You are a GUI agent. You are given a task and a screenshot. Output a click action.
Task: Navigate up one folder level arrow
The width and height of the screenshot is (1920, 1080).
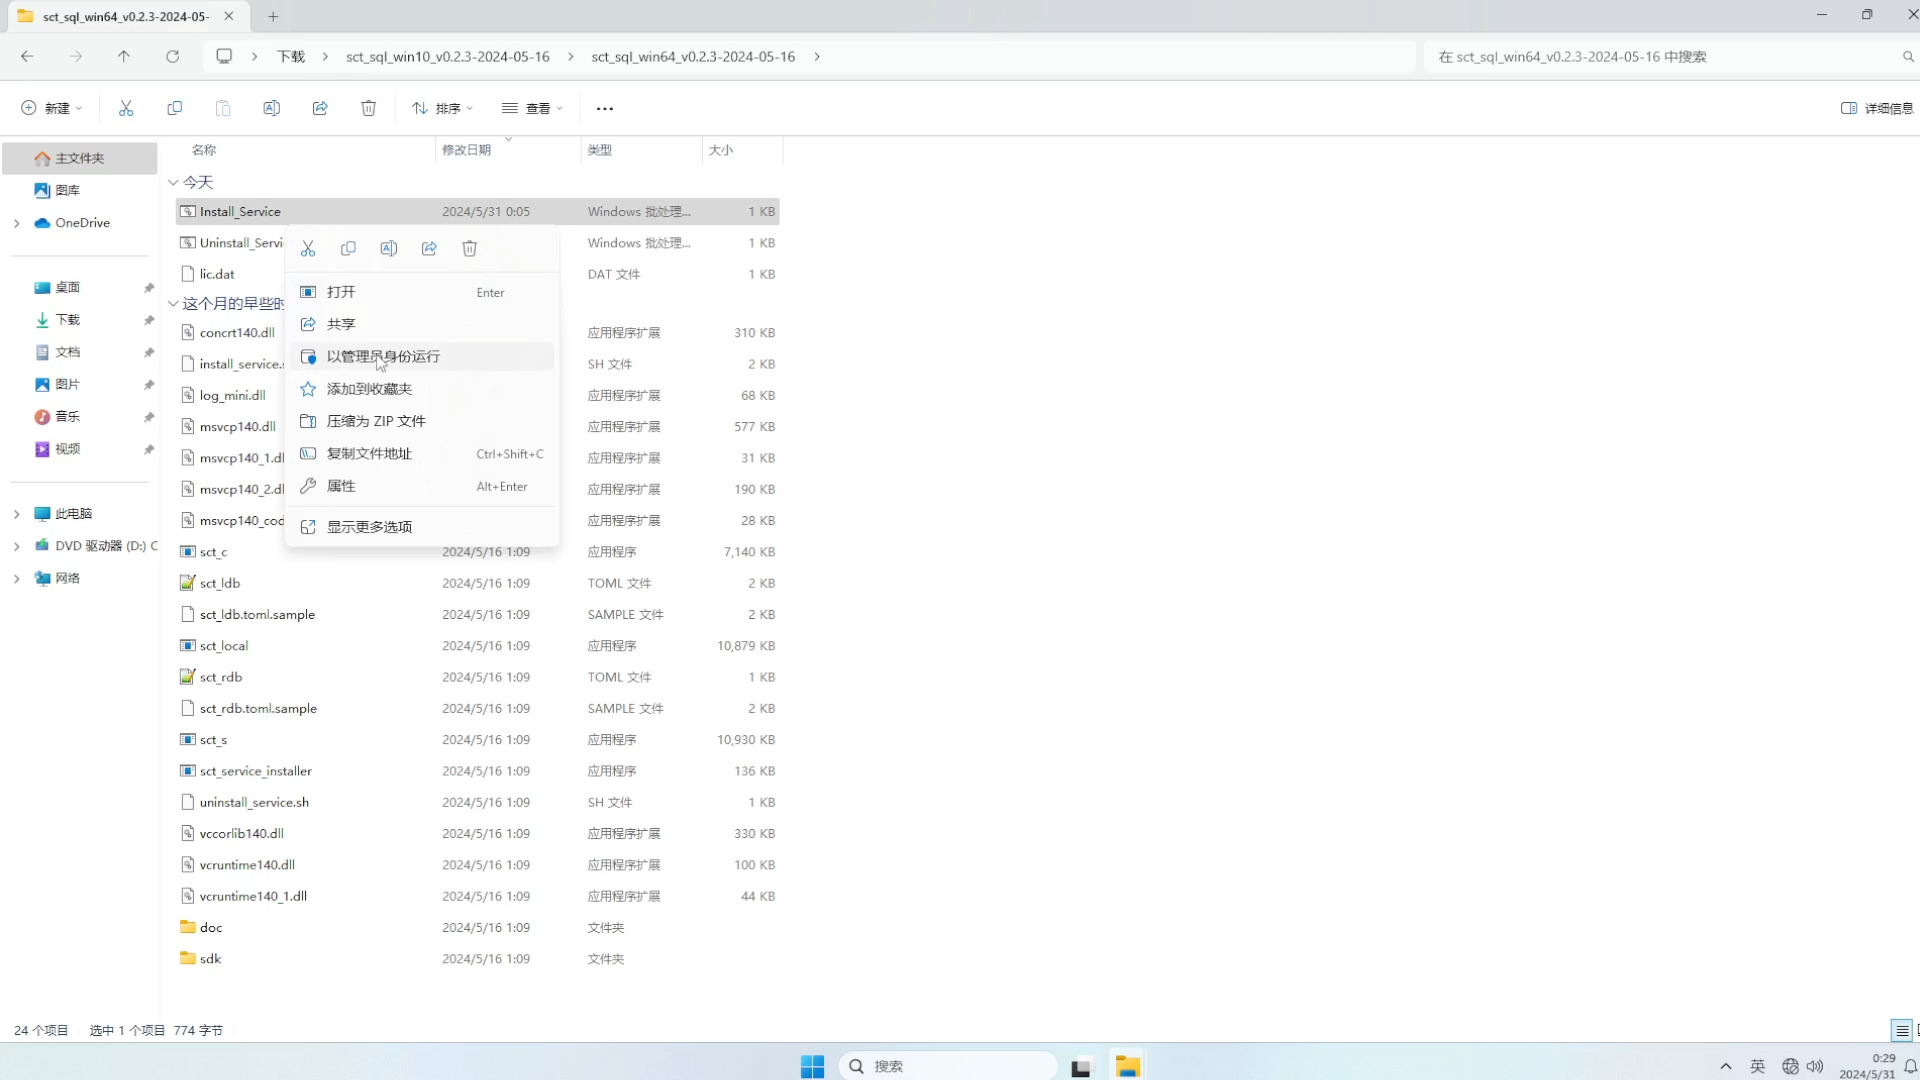(124, 57)
